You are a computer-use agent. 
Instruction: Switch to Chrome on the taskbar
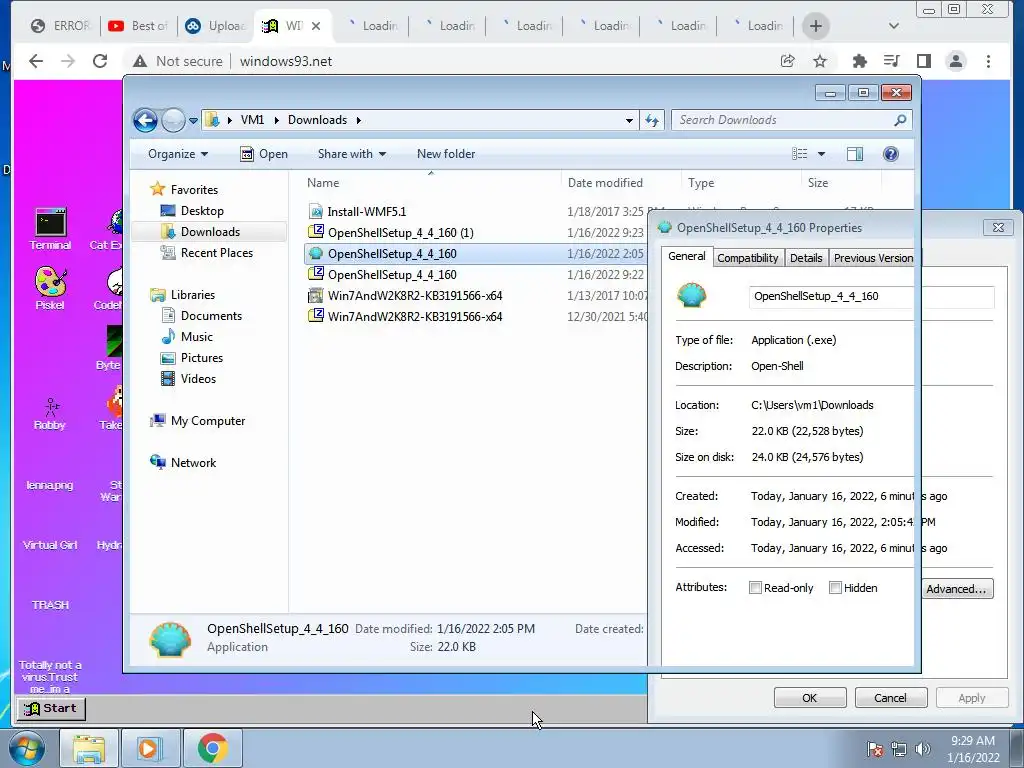[x=212, y=748]
